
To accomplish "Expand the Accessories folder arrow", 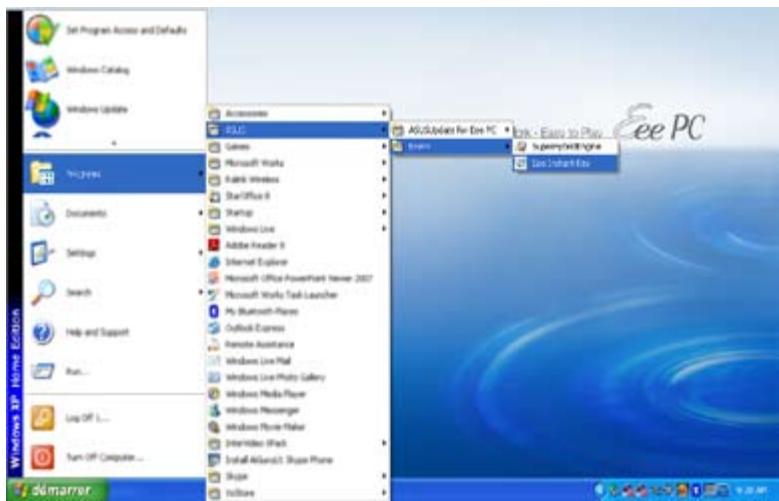I will (x=384, y=113).
